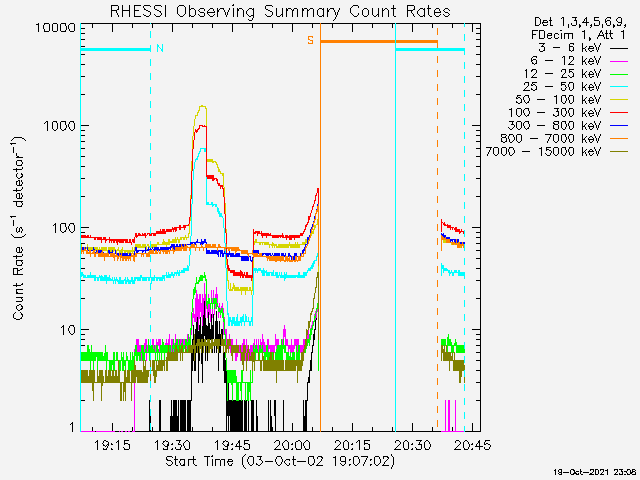Click the blue line swatch for 300 - 800 keV

tap(619, 127)
